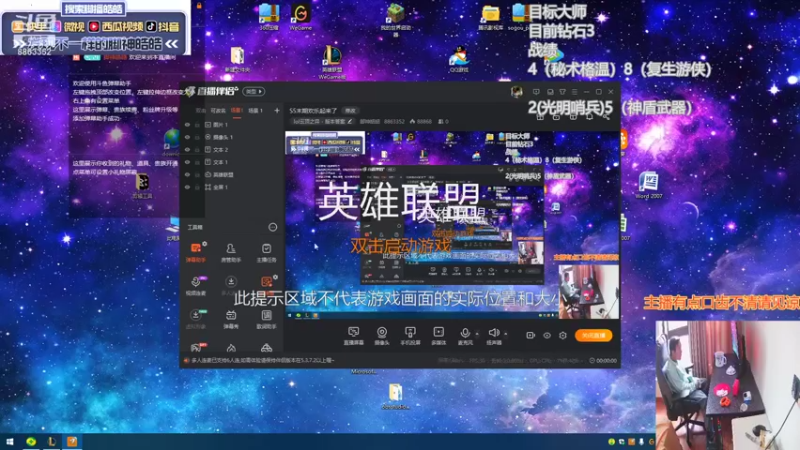Click the first tab left of 可选装
This screenshot has width=800, height=450.
click(201, 111)
